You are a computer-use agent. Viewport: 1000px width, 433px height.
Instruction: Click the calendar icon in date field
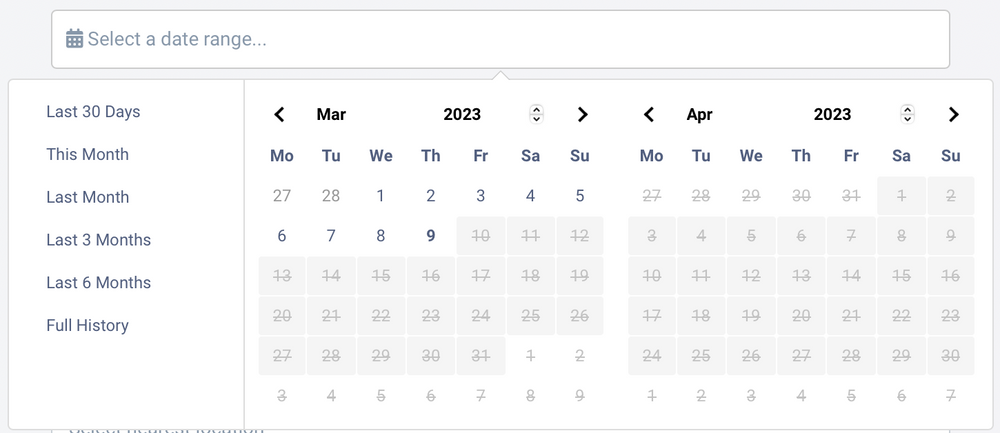pos(74,39)
